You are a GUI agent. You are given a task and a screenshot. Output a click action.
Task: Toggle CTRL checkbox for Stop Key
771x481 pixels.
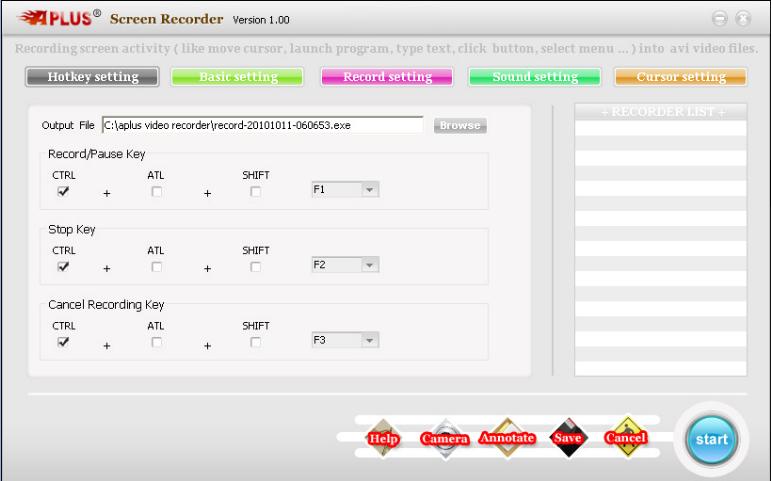coord(63,267)
